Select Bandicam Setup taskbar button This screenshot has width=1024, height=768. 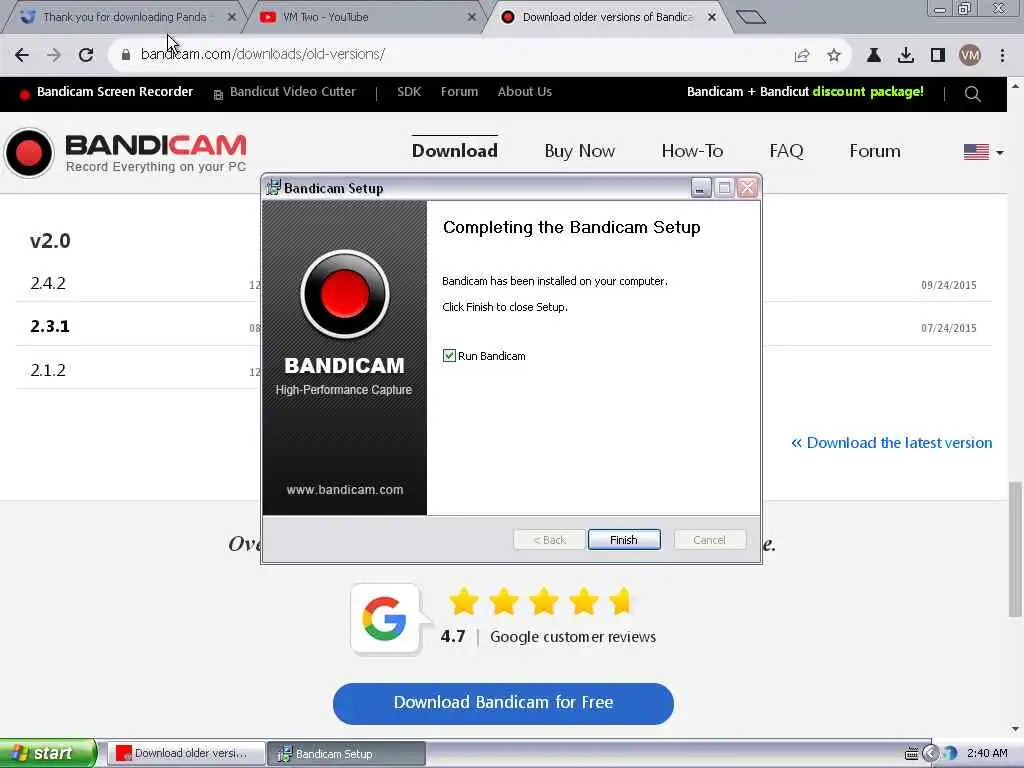(x=346, y=754)
